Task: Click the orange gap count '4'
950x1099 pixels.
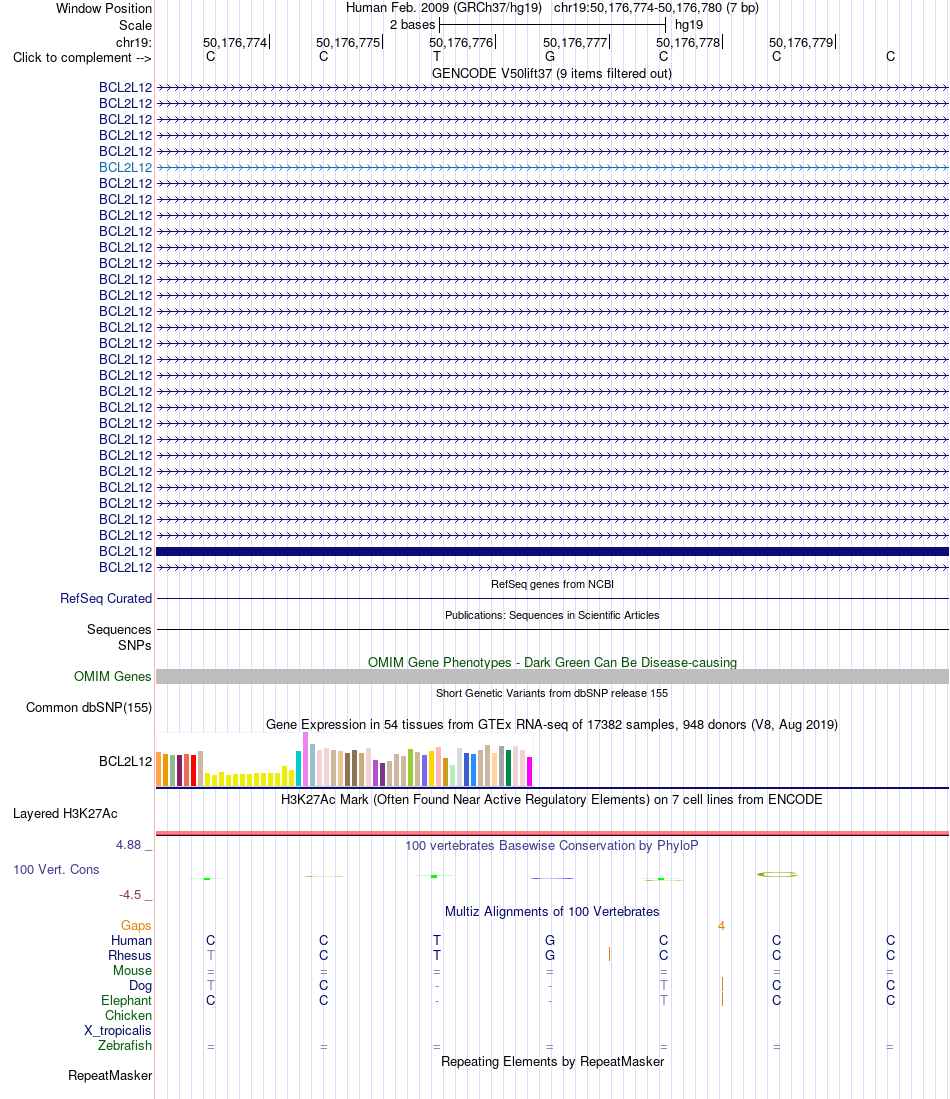Action: tap(721, 927)
